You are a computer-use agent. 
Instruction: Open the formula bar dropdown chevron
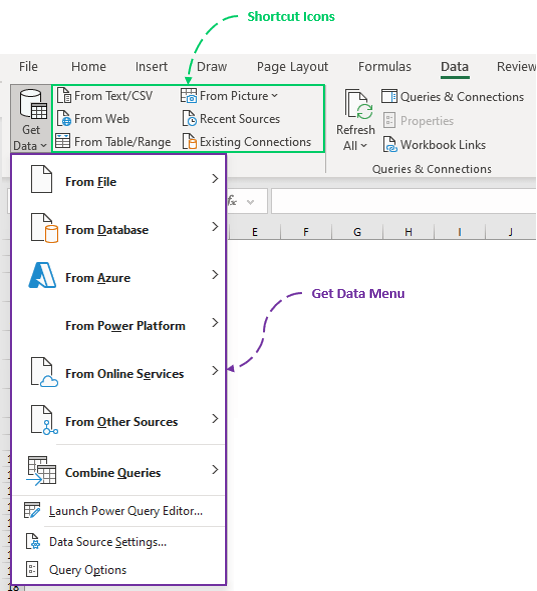click(x=250, y=202)
